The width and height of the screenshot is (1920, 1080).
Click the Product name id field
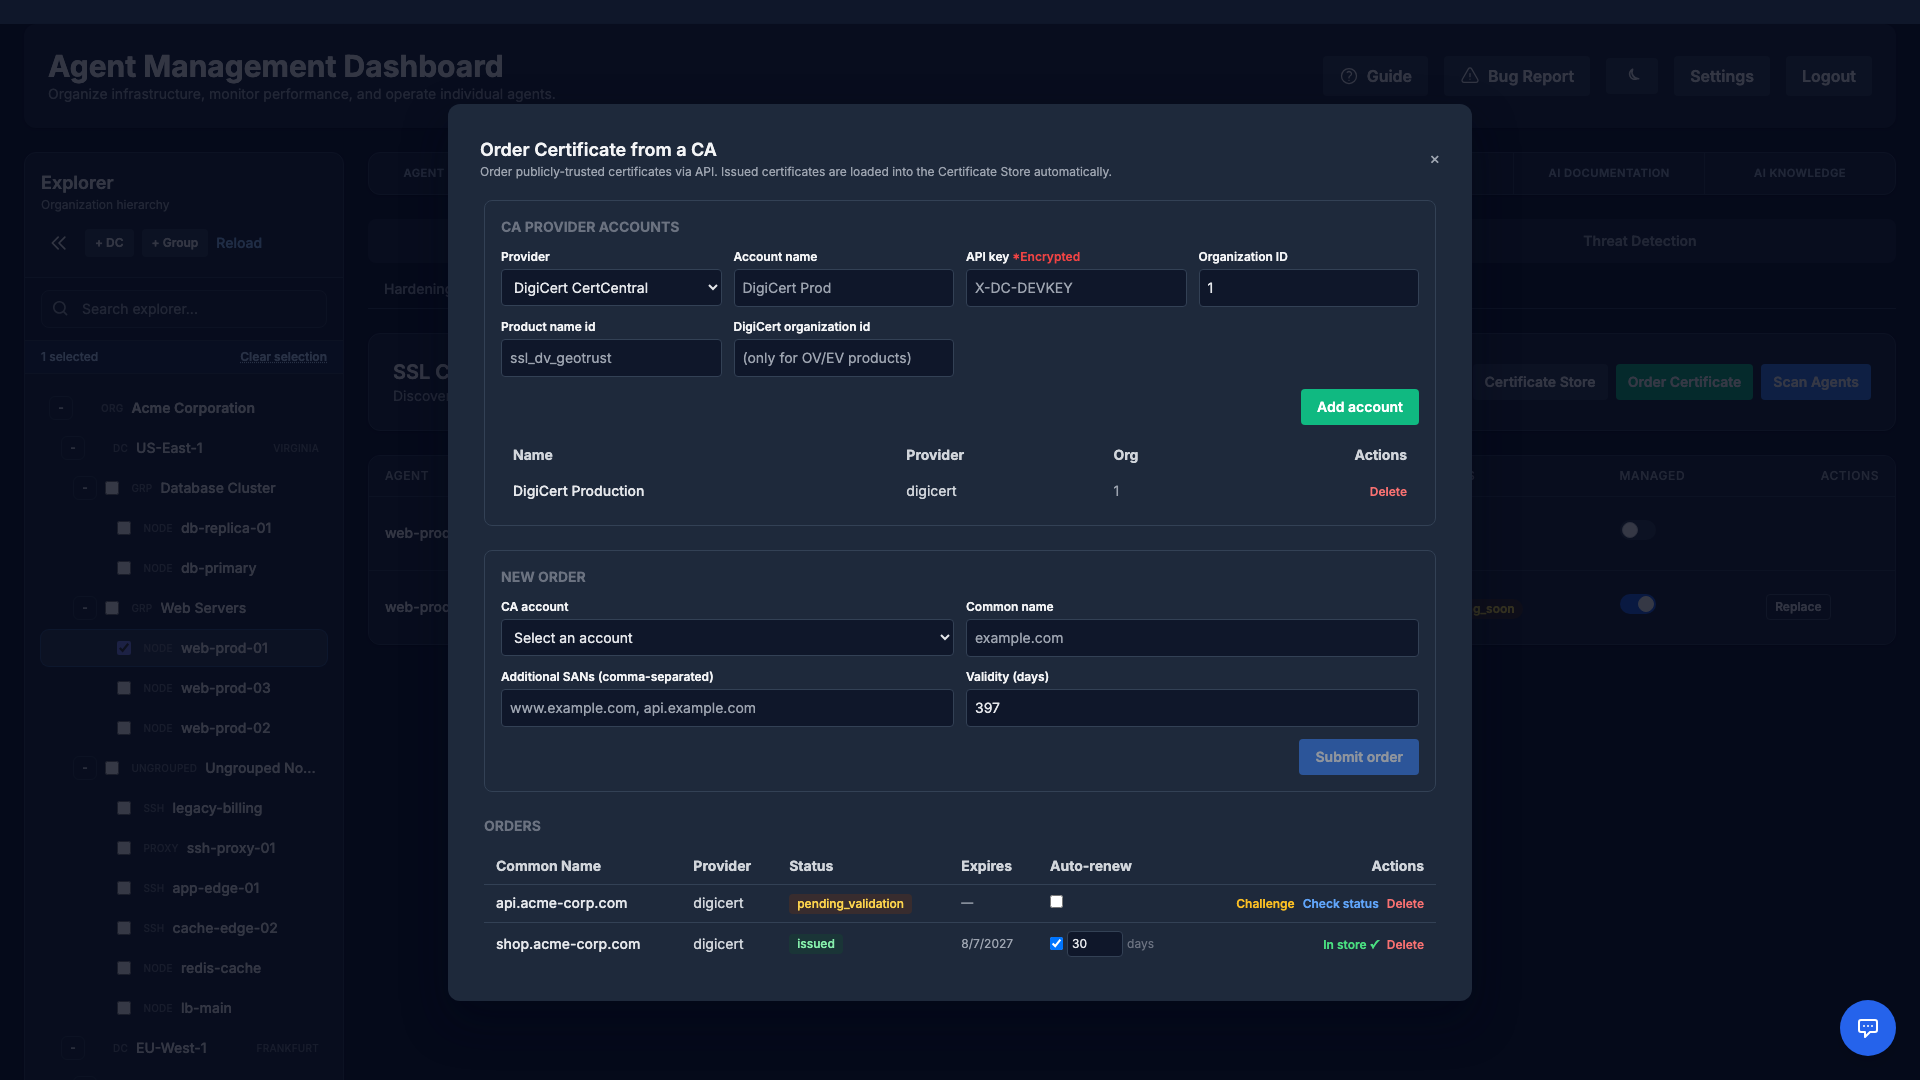(x=611, y=358)
